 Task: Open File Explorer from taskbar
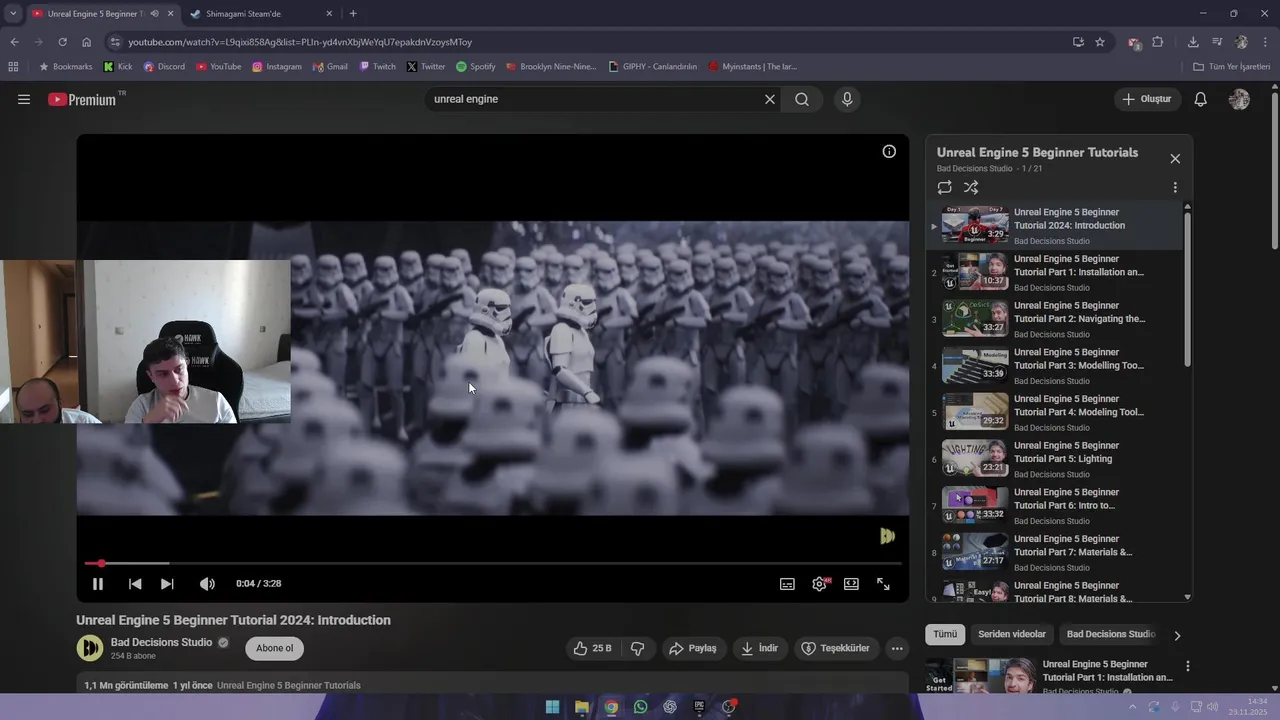point(581,707)
